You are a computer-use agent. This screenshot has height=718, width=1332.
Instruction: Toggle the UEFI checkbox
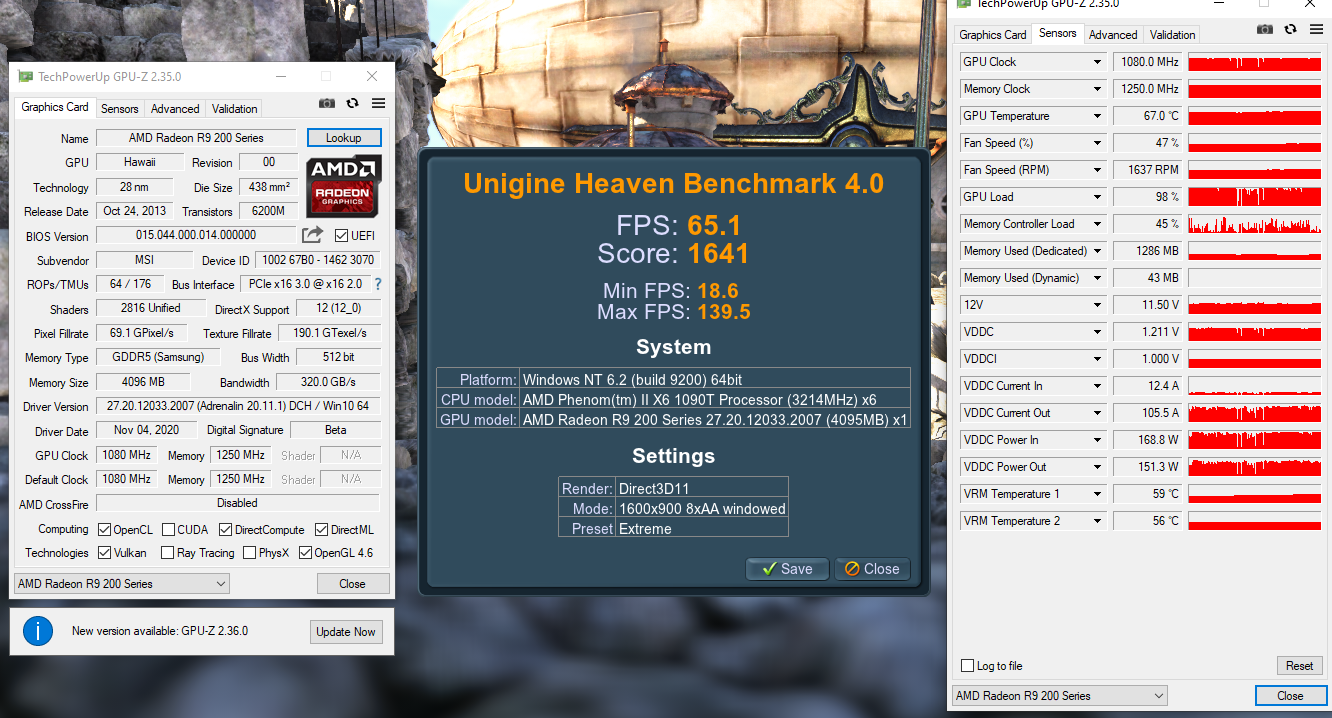tap(342, 236)
